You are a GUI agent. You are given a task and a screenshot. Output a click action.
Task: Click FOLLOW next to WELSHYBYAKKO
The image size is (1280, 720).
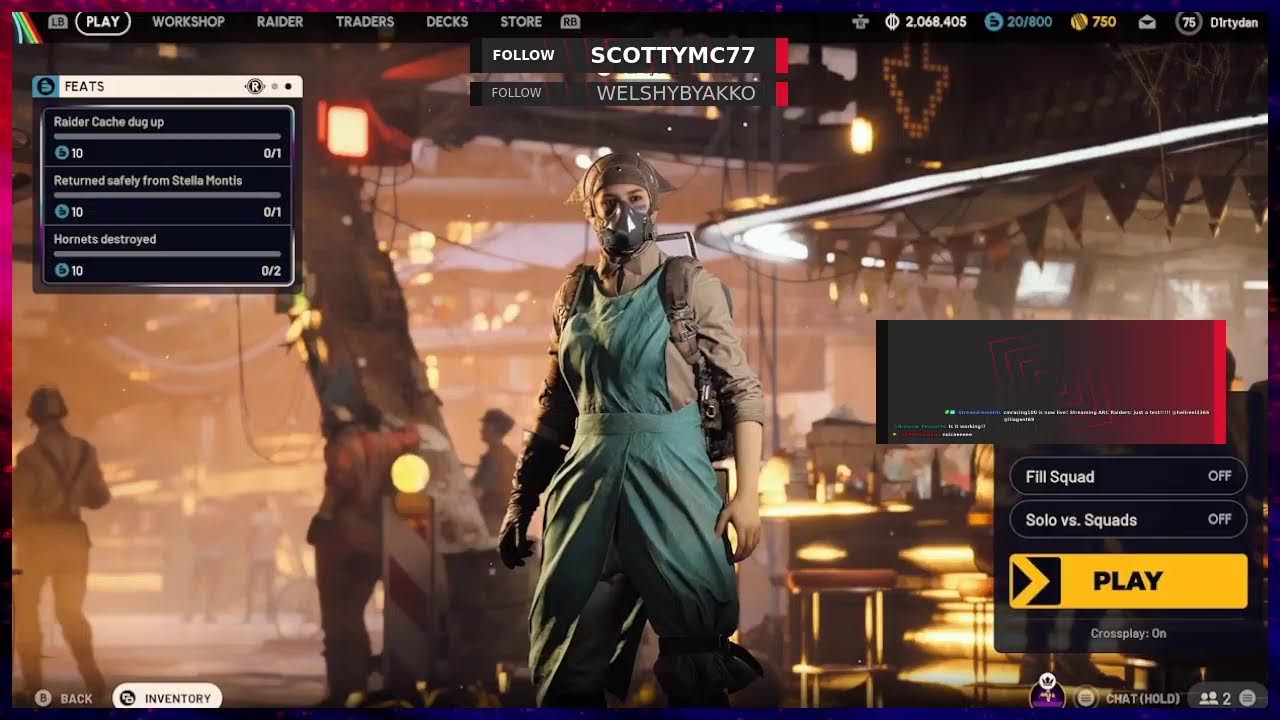click(516, 93)
